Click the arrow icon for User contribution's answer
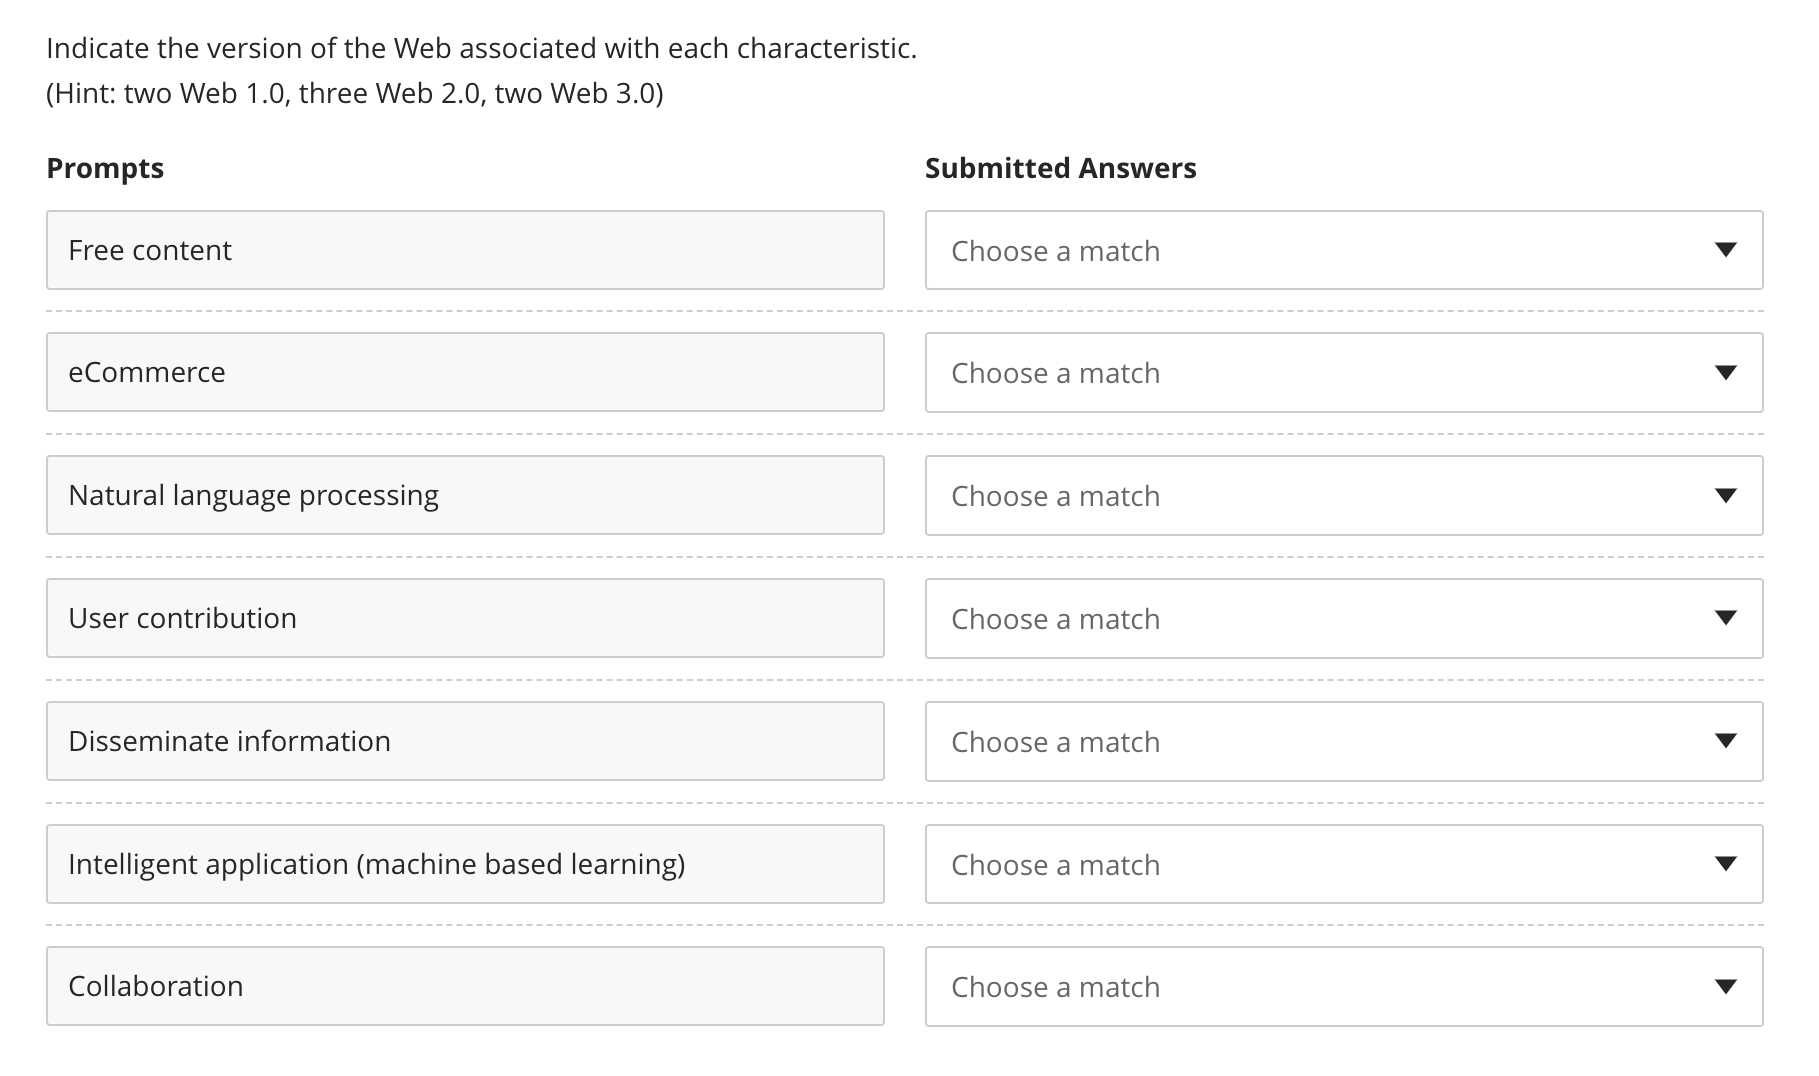This screenshot has width=1819, height=1076. tap(1727, 619)
